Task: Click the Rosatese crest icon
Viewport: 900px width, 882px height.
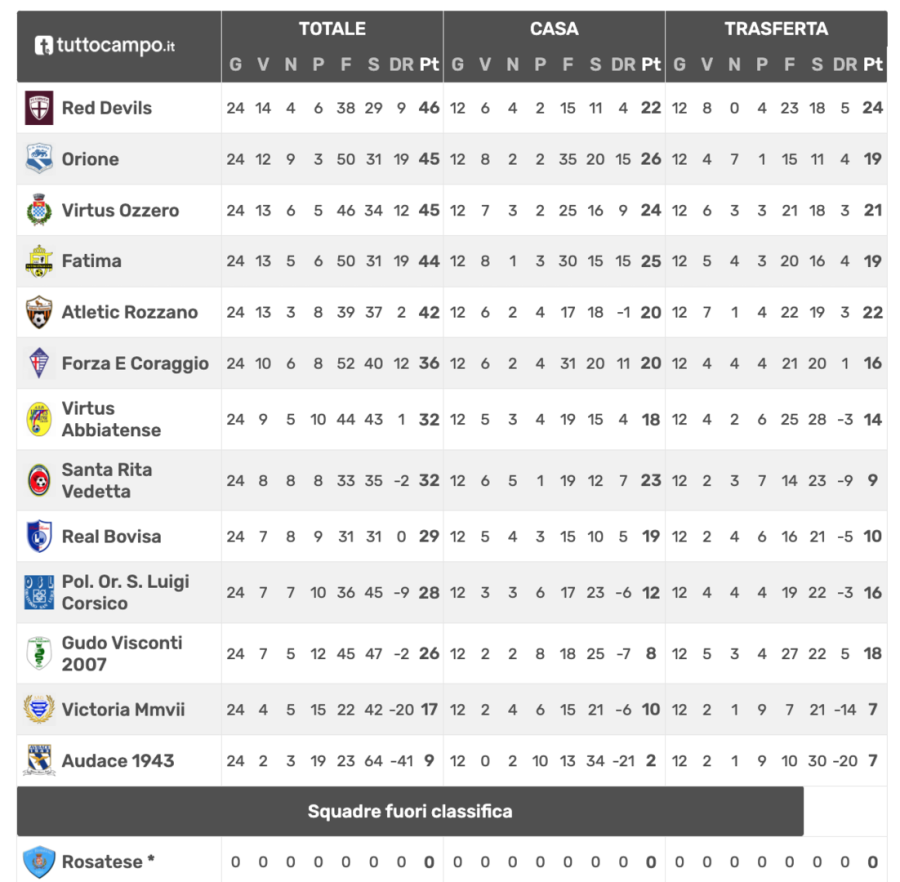Action: tap(39, 861)
